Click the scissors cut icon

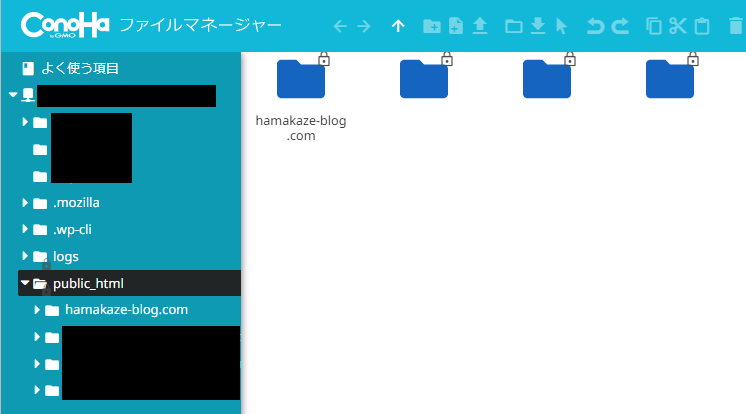tap(678, 26)
